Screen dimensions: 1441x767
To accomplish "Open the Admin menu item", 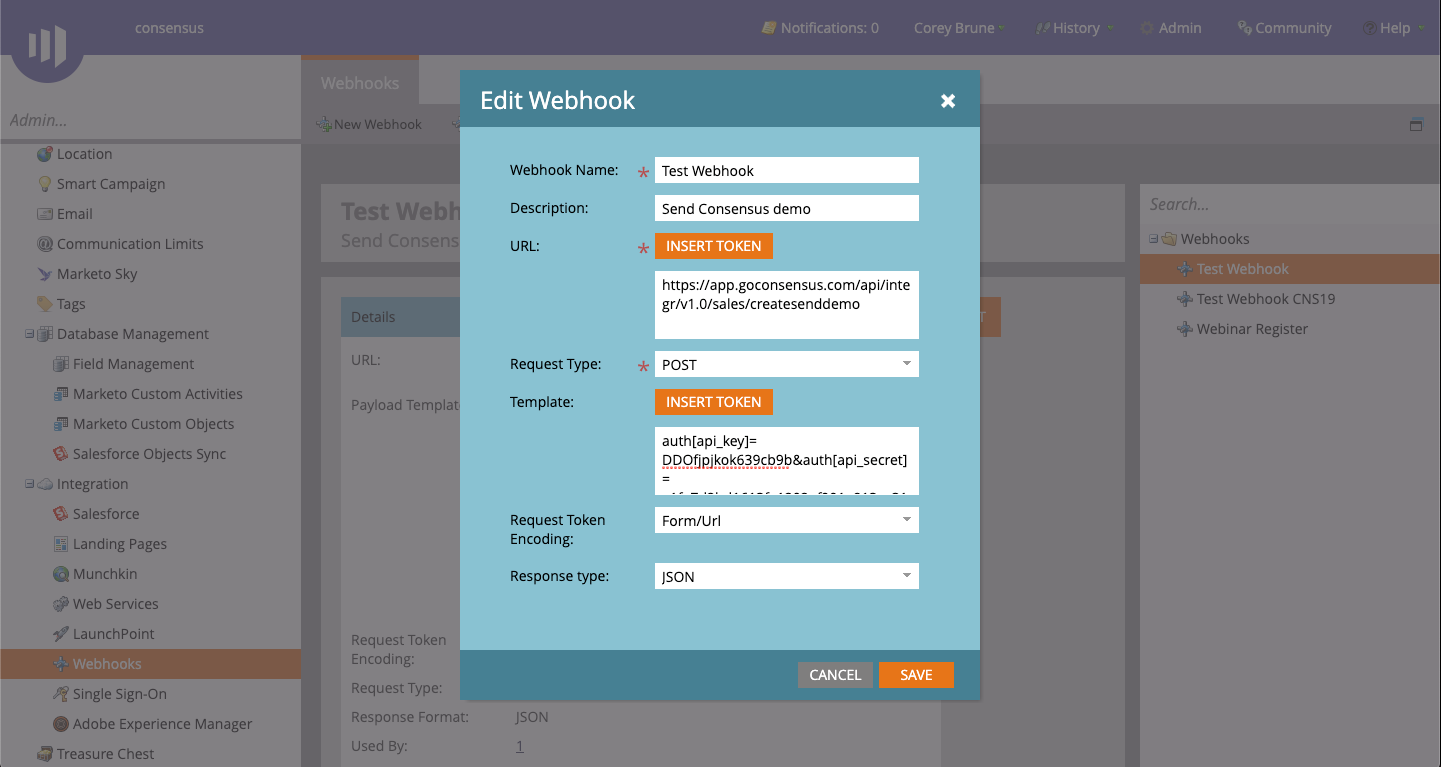I will tap(1171, 28).
